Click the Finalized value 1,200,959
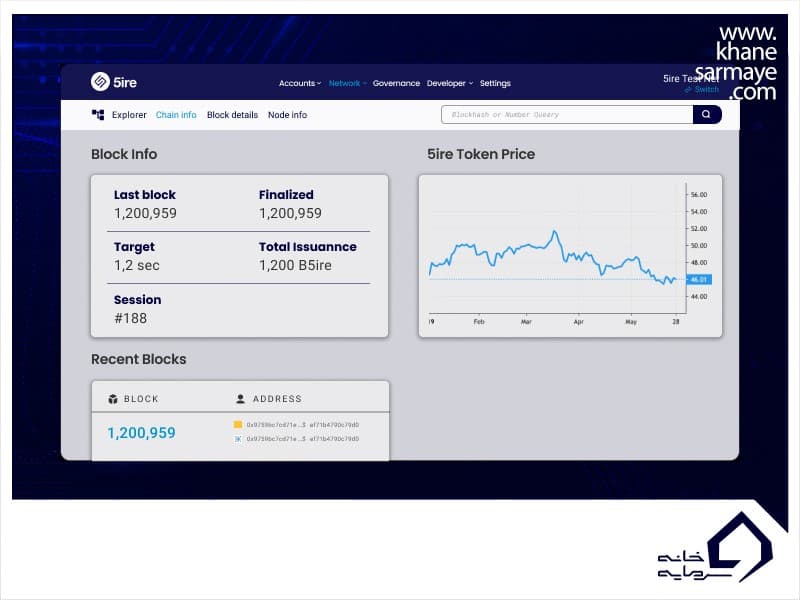 coord(290,213)
